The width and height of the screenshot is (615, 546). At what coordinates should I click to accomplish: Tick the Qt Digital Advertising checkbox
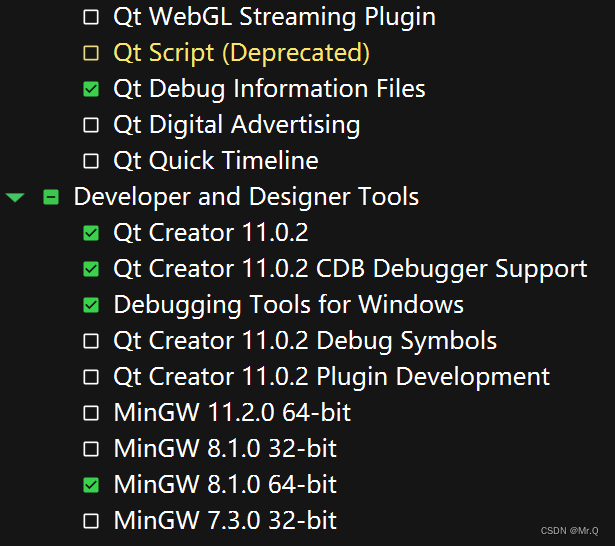91,125
